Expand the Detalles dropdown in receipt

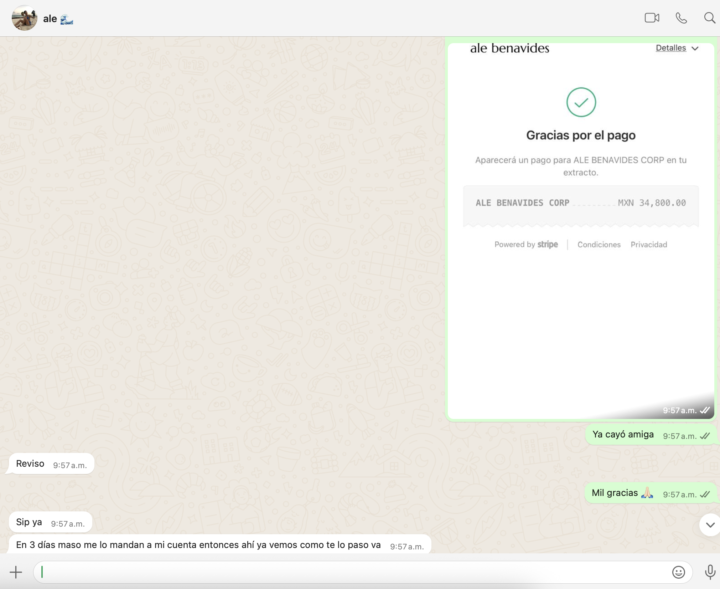coord(677,48)
